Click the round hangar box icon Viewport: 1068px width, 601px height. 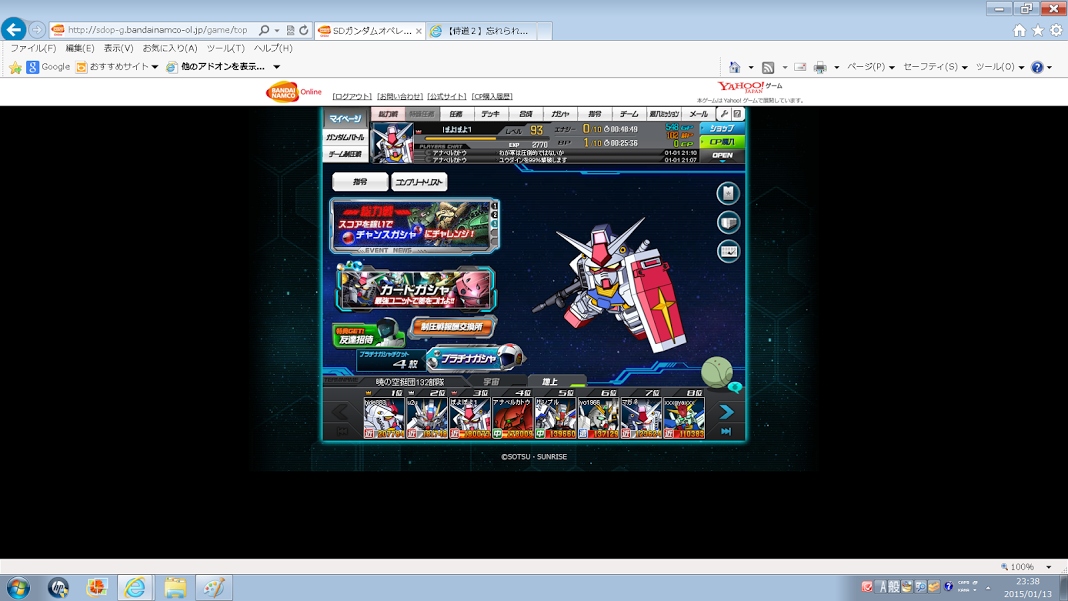pos(728,222)
